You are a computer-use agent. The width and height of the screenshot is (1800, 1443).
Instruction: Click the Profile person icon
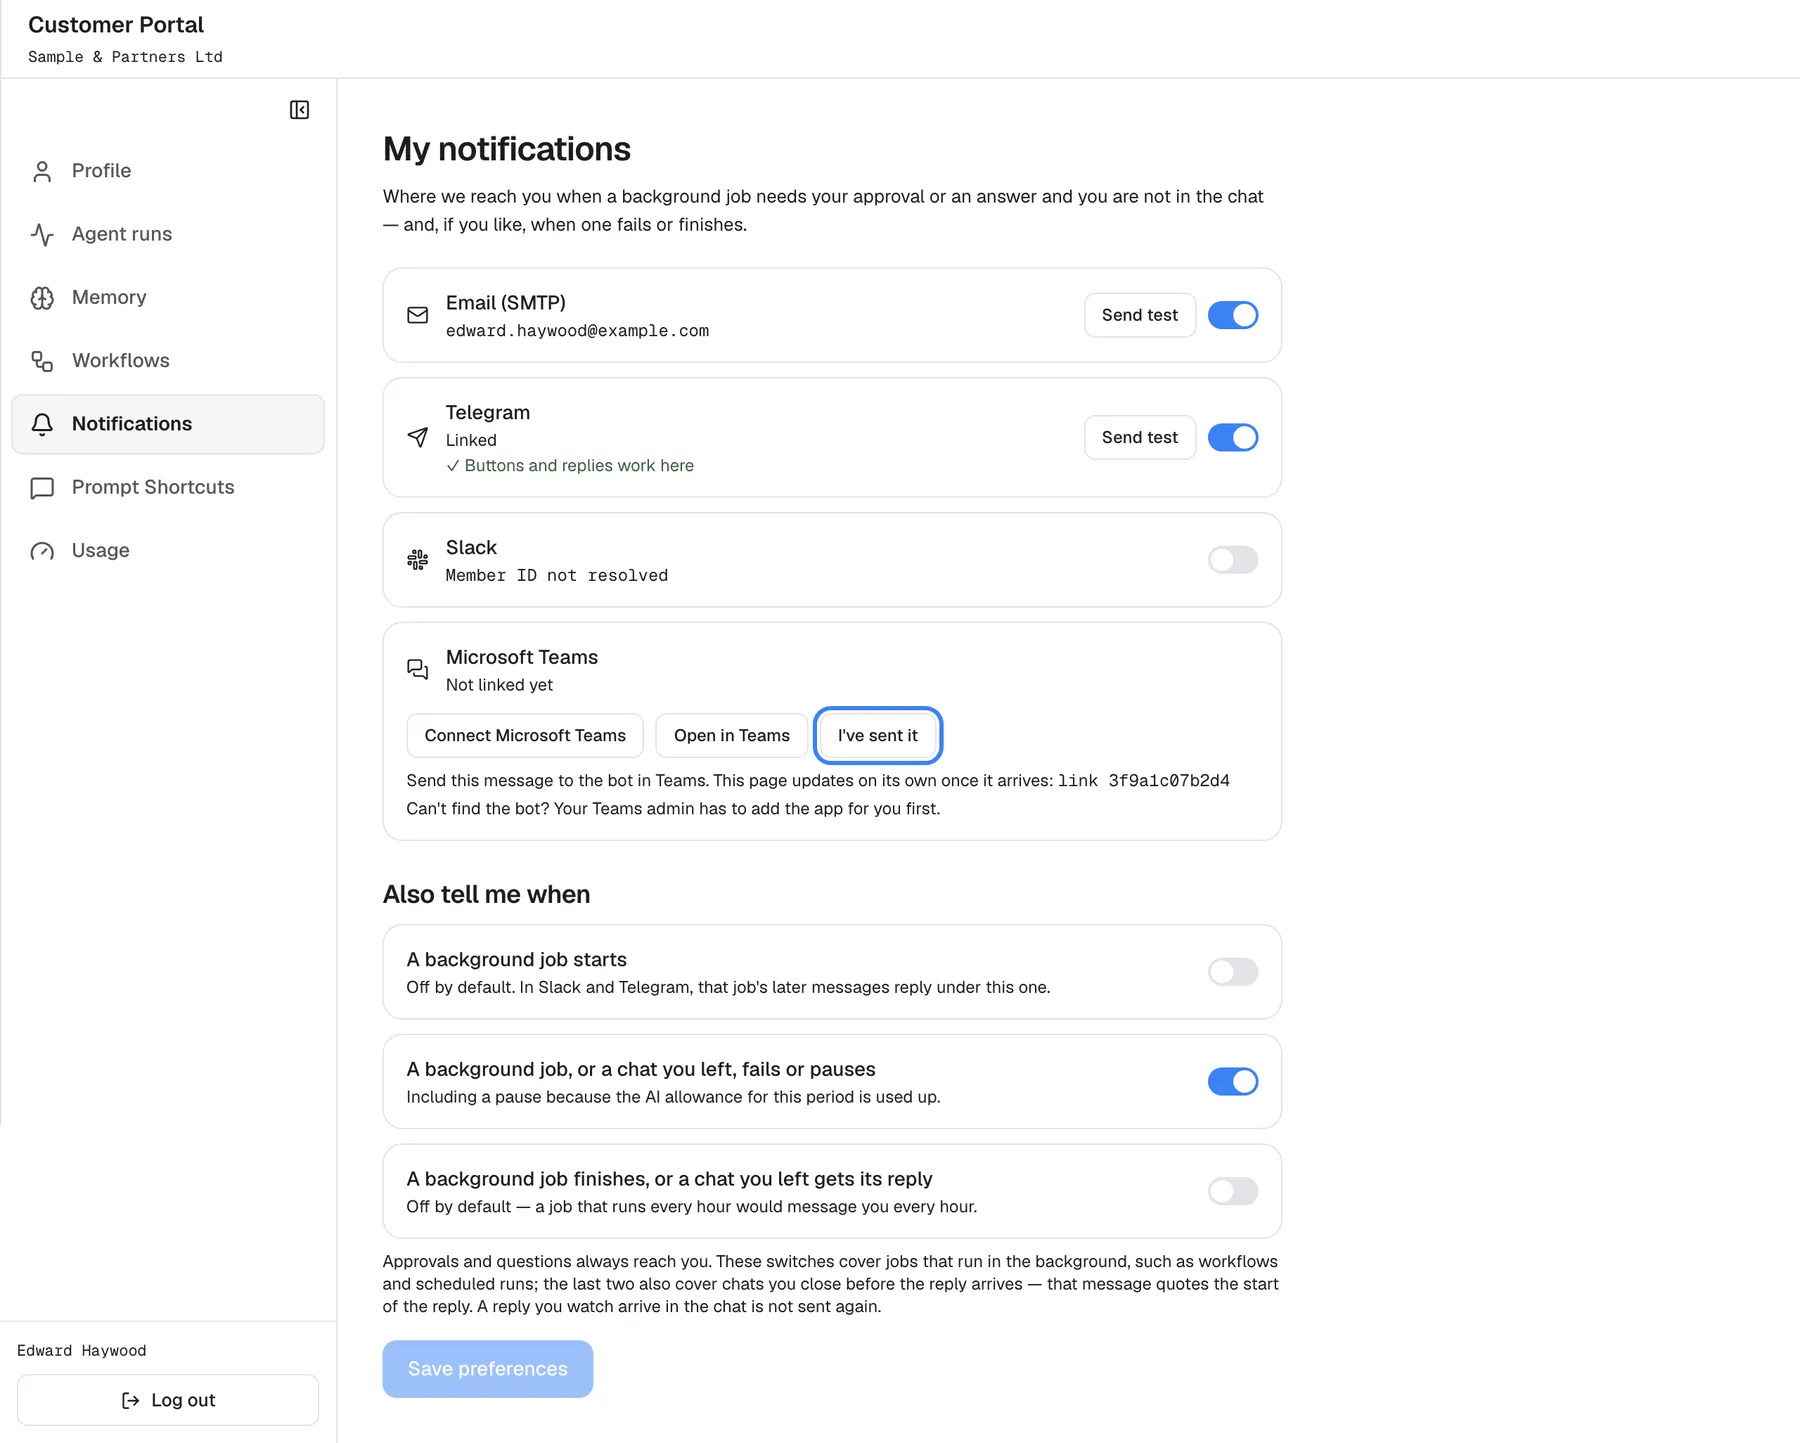[42, 171]
